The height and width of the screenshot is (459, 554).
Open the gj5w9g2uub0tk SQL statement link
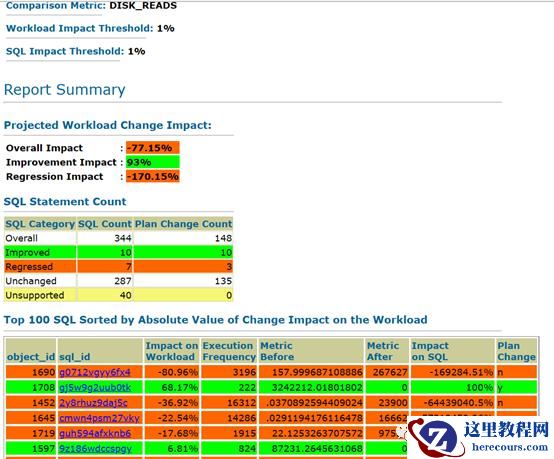pyautogui.click(x=95, y=388)
